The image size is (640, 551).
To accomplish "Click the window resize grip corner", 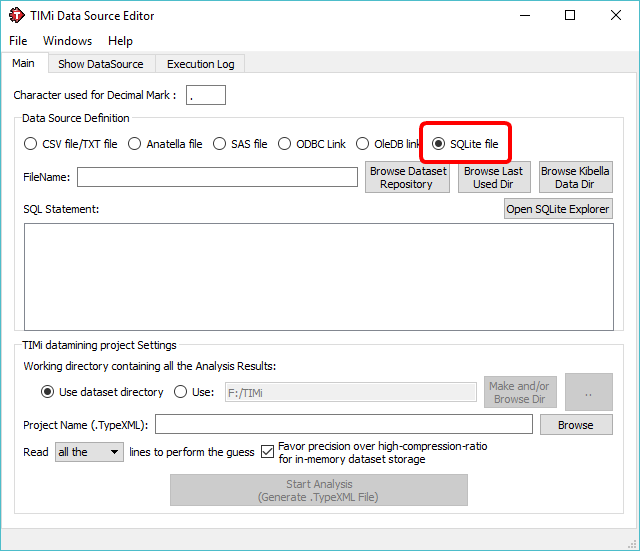I will click(632, 544).
